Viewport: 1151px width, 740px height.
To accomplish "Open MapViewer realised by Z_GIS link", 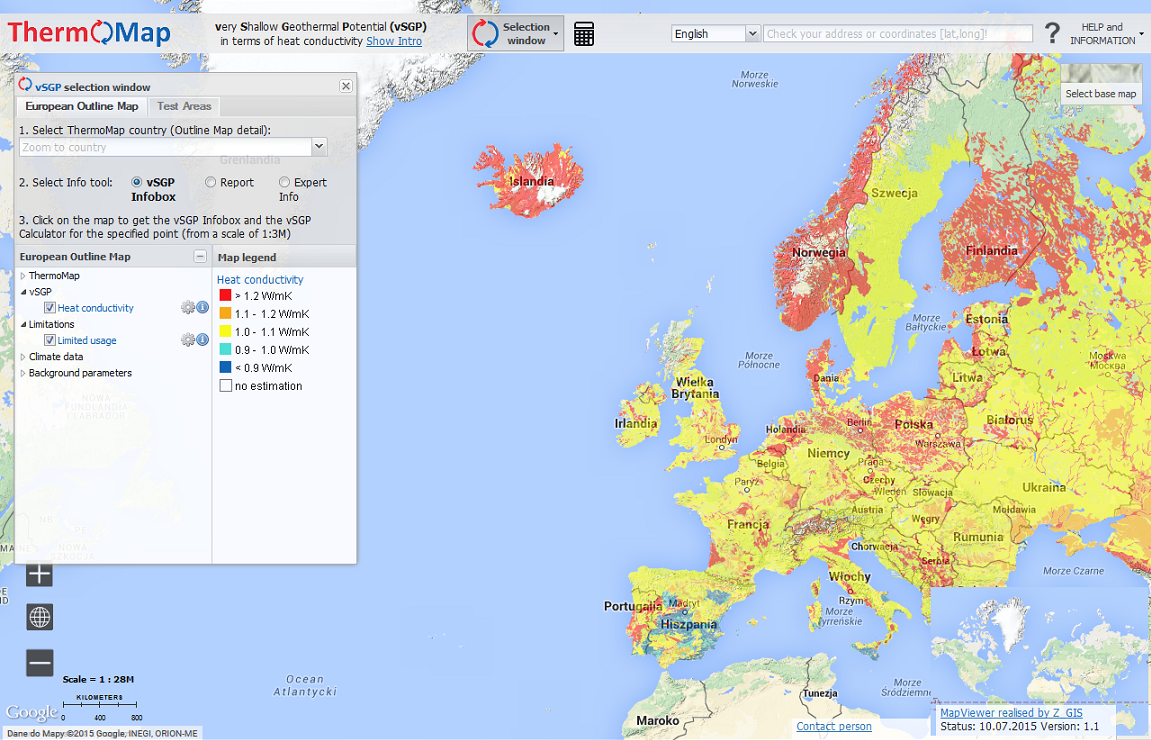I will (1012, 713).
